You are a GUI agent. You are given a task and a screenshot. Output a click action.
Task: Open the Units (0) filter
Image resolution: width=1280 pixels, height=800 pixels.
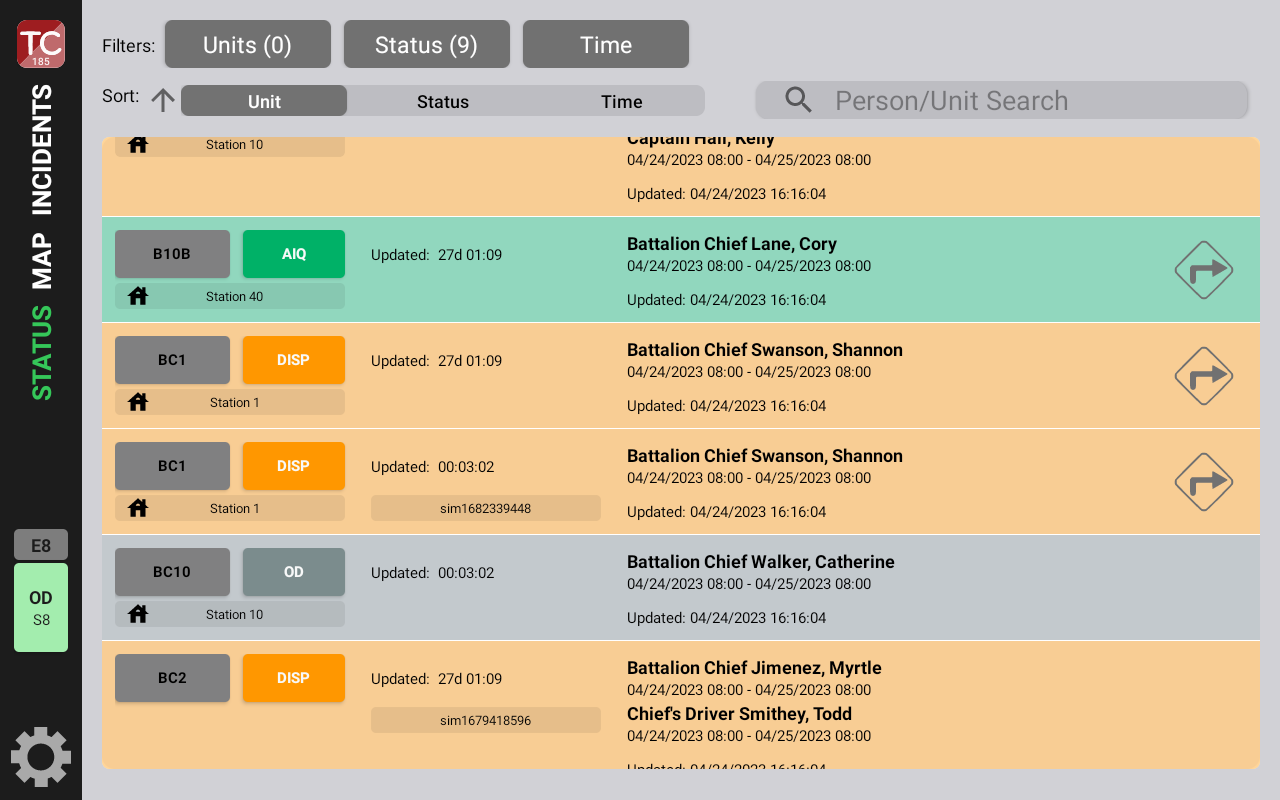coord(247,45)
